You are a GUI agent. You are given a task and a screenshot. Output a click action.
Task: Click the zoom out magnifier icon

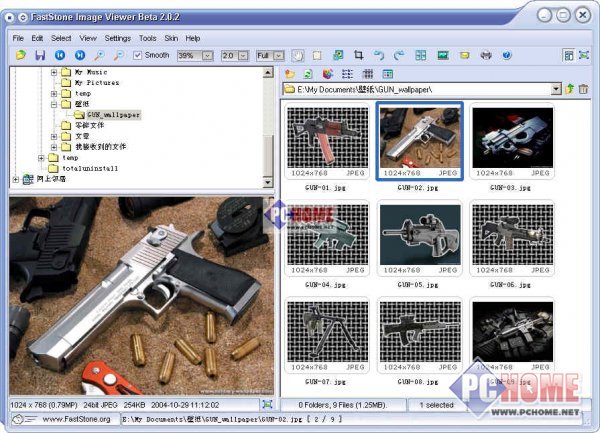coord(119,55)
